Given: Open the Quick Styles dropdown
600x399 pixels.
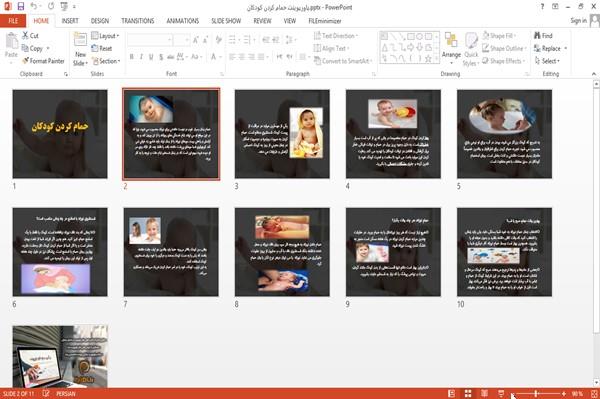Looking at the screenshot, I should [471, 50].
